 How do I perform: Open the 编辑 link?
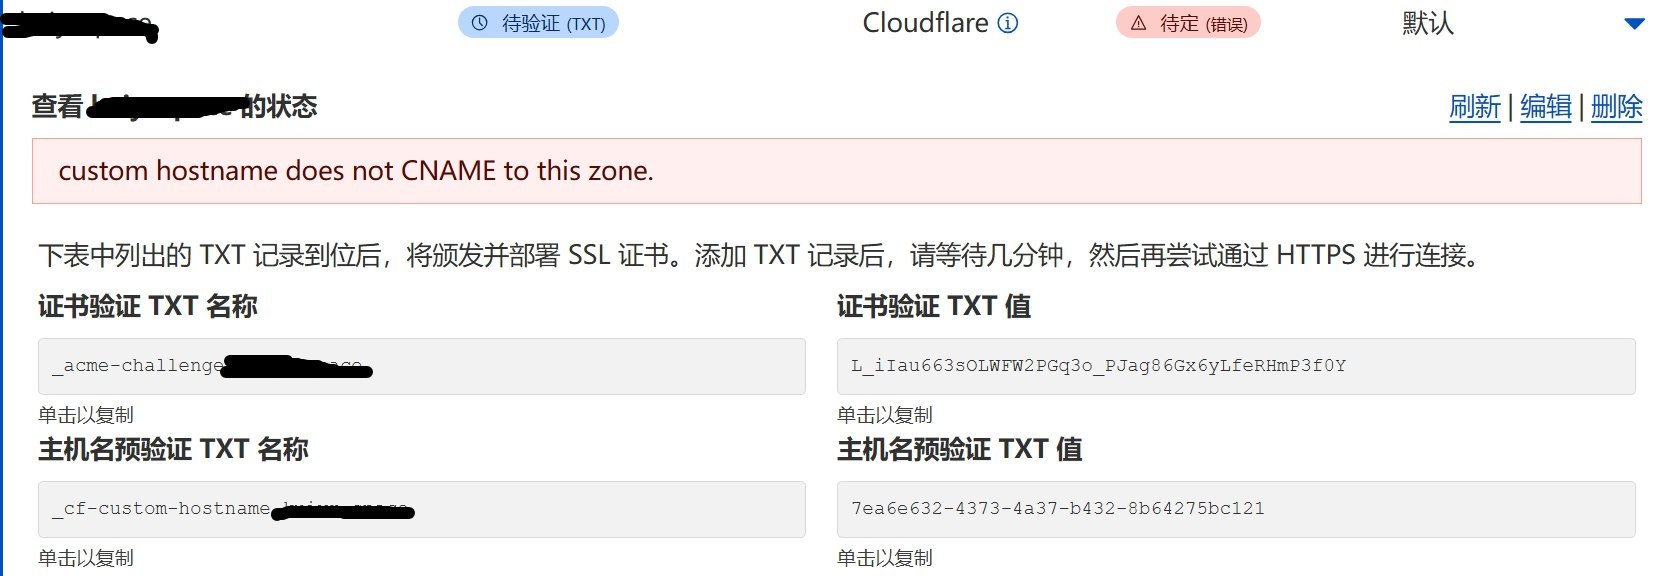(1546, 107)
